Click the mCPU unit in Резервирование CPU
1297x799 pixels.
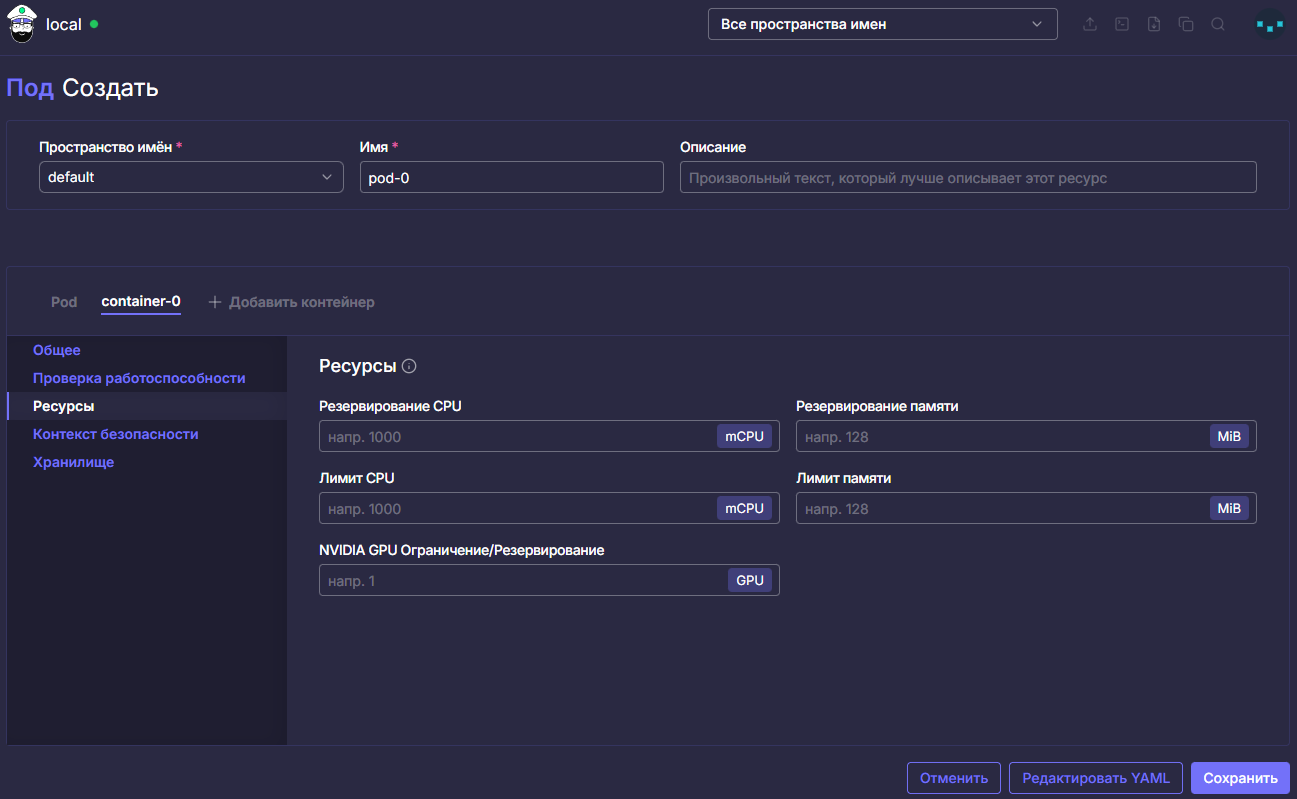tap(744, 436)
